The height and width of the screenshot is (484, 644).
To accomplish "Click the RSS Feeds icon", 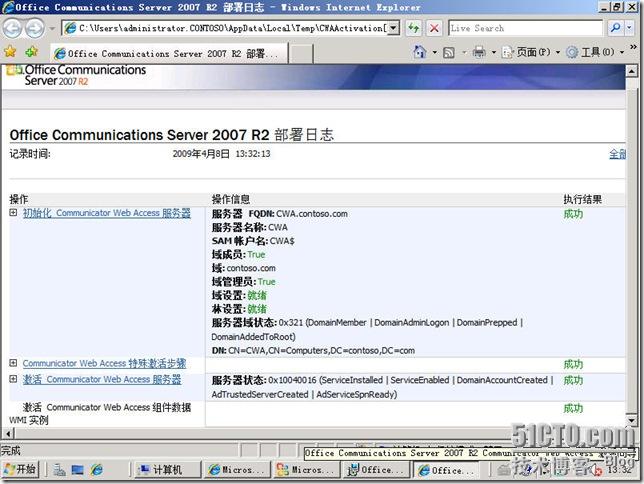I will [449, 53].
